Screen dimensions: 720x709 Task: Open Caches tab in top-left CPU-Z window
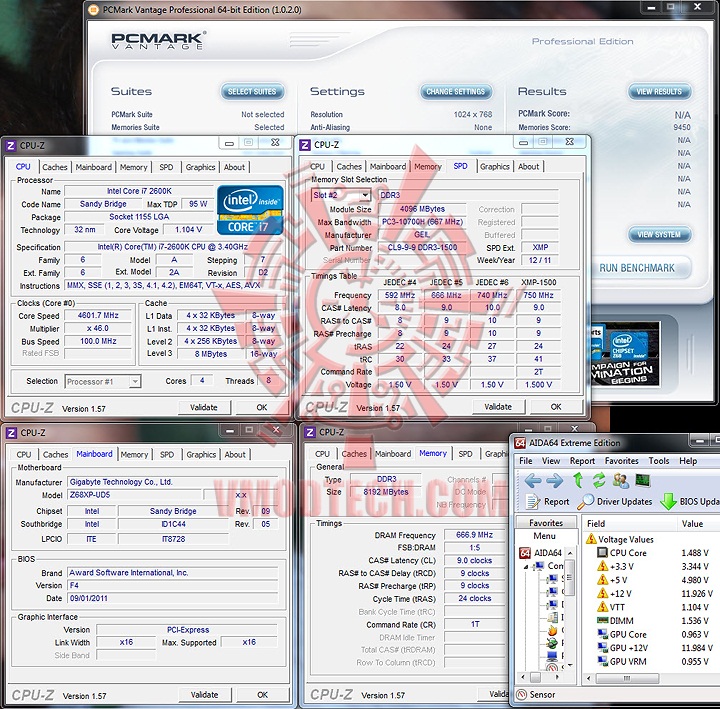point(55,167)
